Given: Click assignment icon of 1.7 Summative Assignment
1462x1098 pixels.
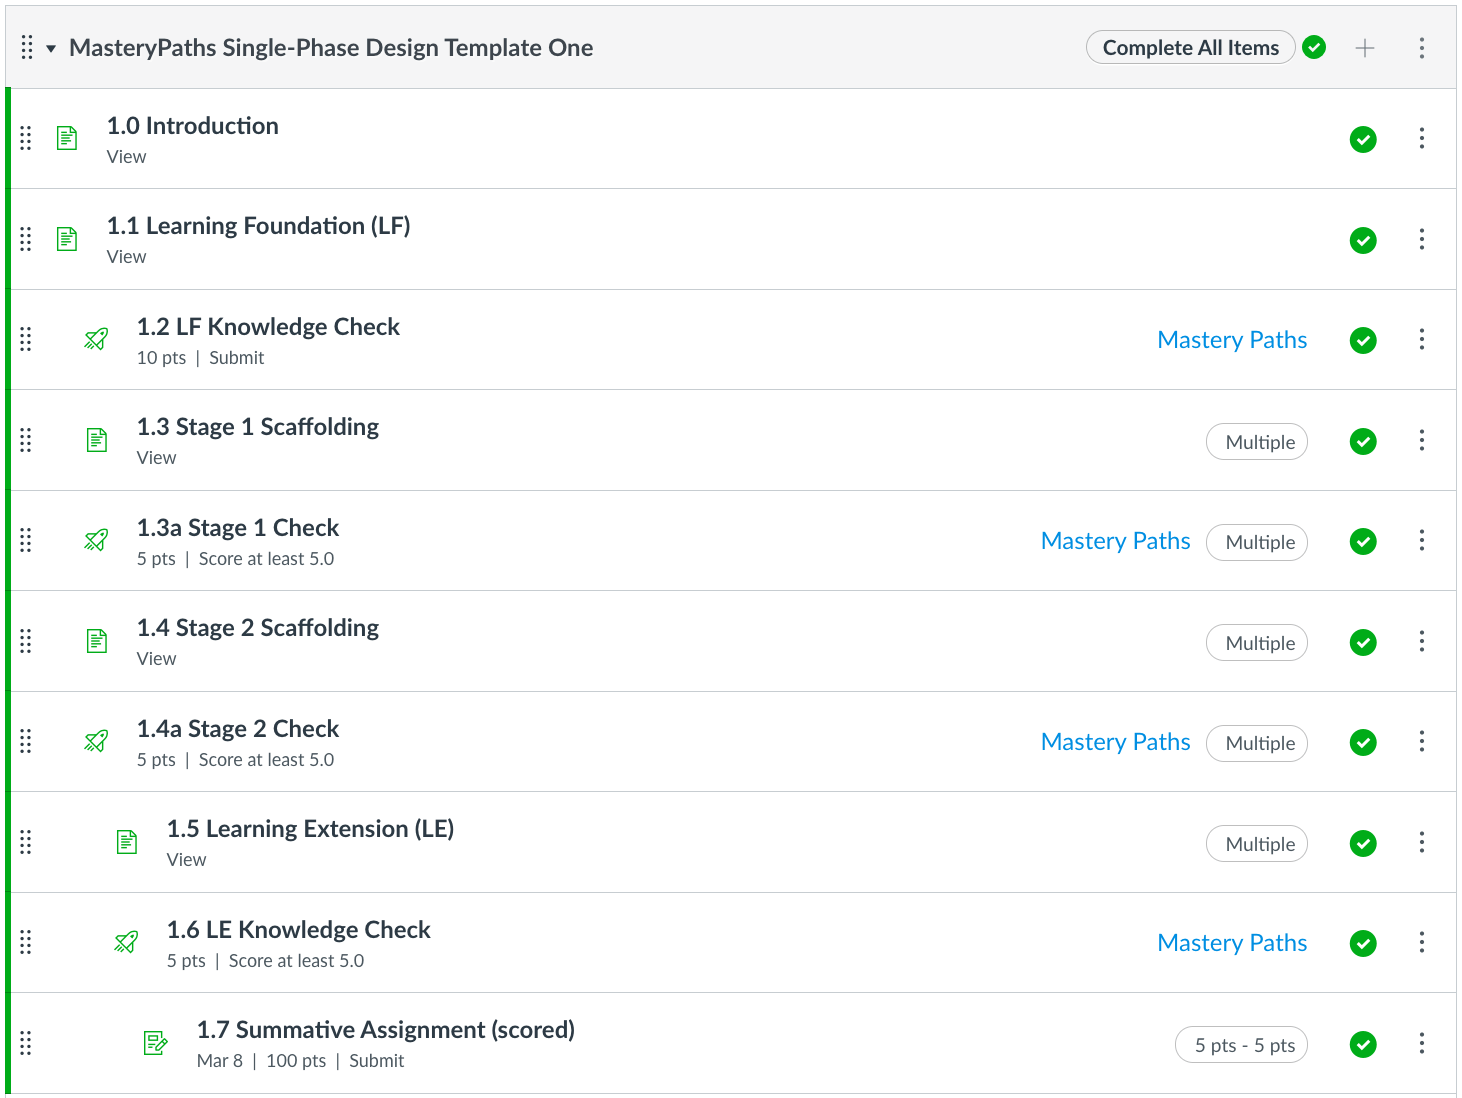Looking at the screenshot, I should (x=156, y=1043).
